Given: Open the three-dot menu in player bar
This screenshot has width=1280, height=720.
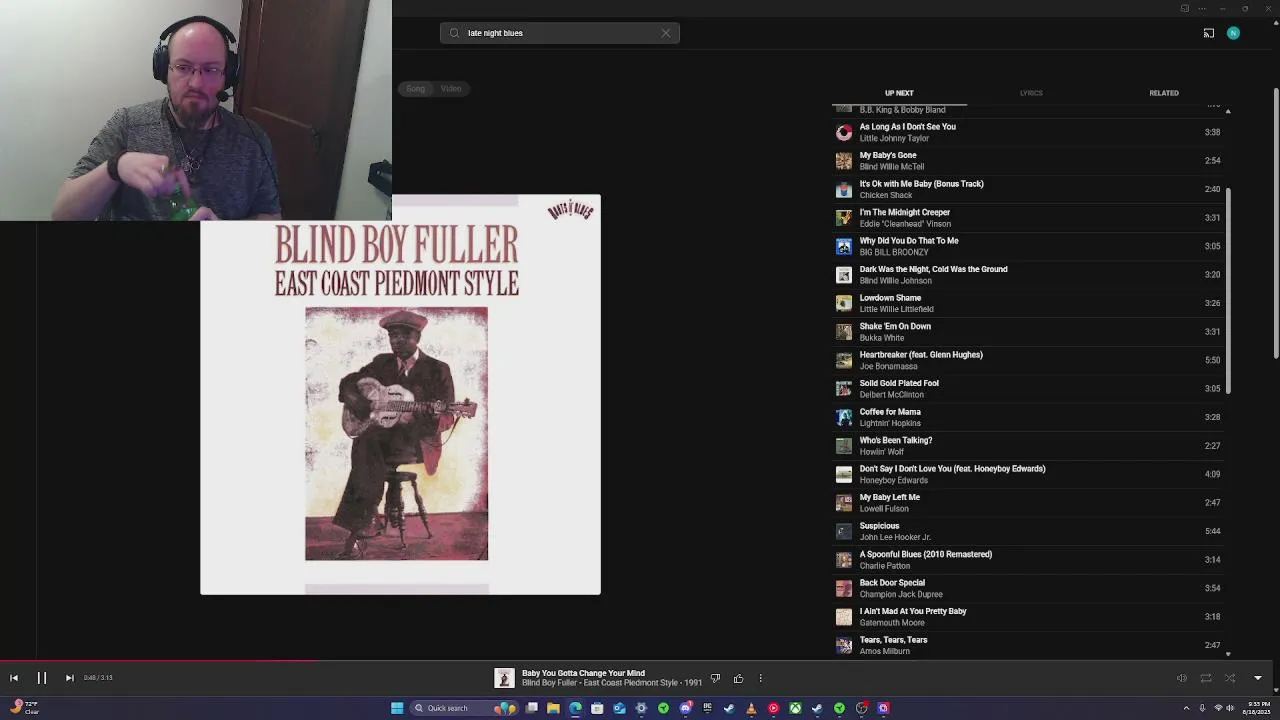Looking at the screenshot, I should [x=760, y=679].
